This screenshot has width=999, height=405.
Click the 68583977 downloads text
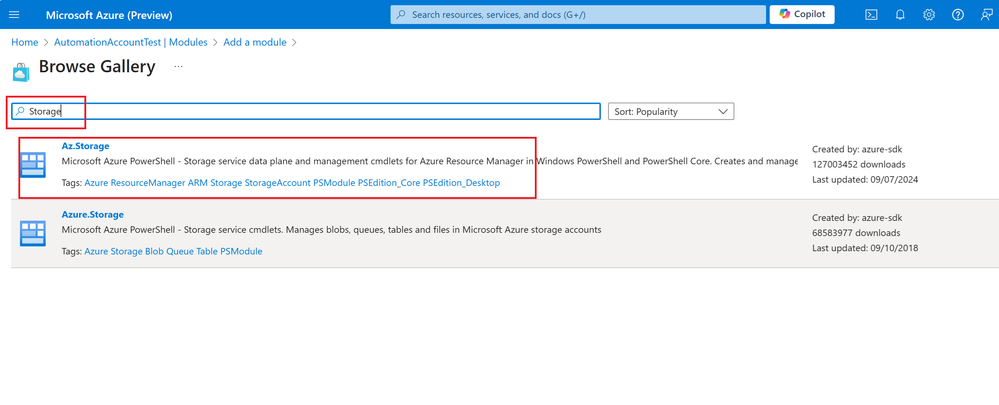click(x=856, y=233)
